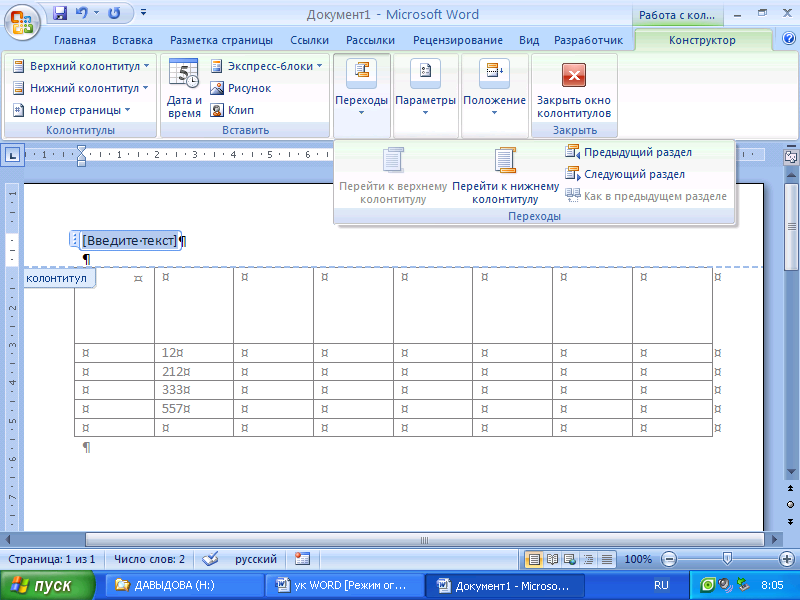Image resolution: width=800 pixels, height=600 pixels.
Task: Toggle the ruler button above vertical scrollbar
Action: coord(790,157)
